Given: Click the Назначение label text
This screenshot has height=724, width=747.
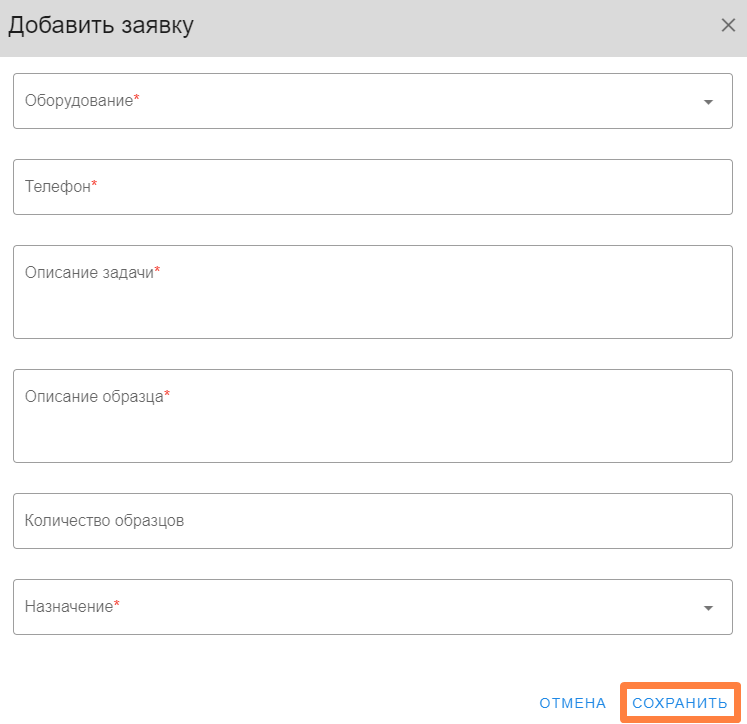Looking at the screenshot, I should (68, 607).
